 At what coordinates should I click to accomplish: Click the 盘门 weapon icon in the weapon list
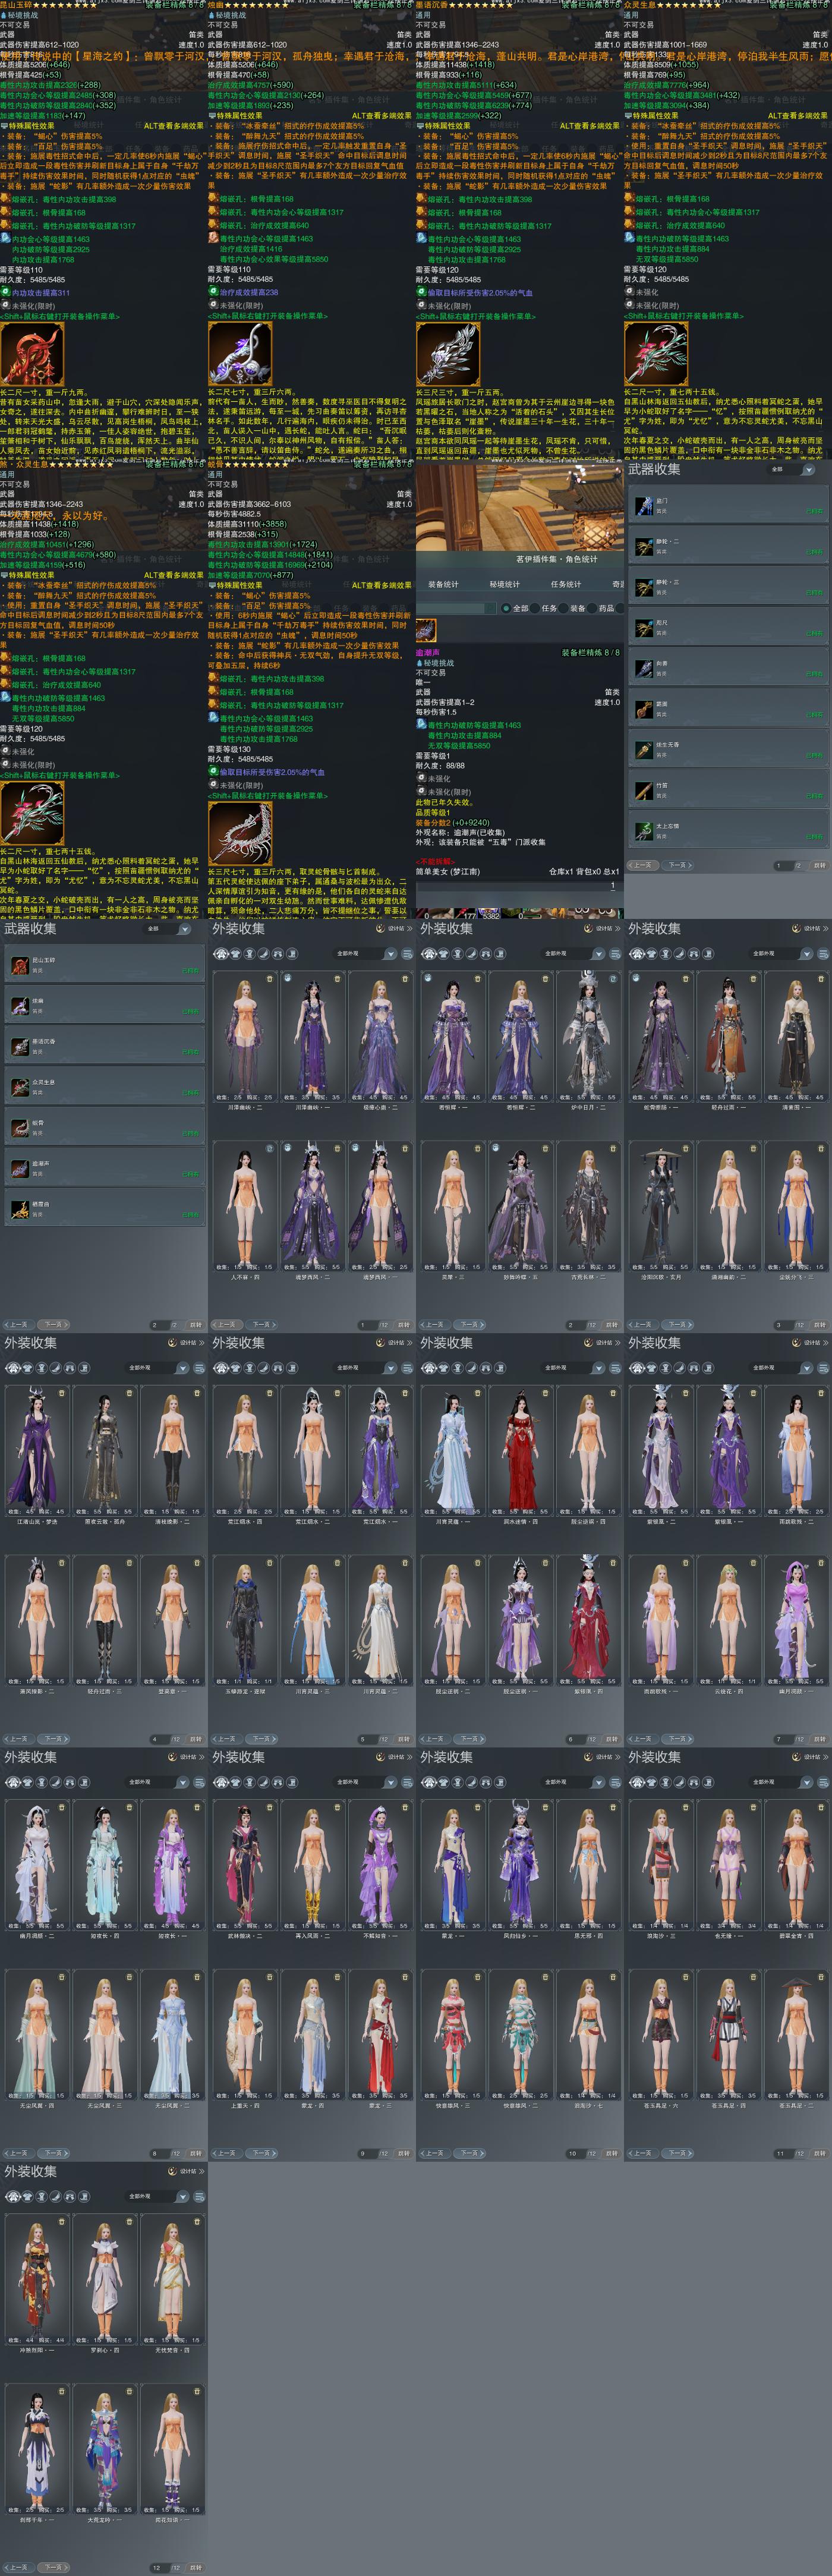tap(643, 506)
